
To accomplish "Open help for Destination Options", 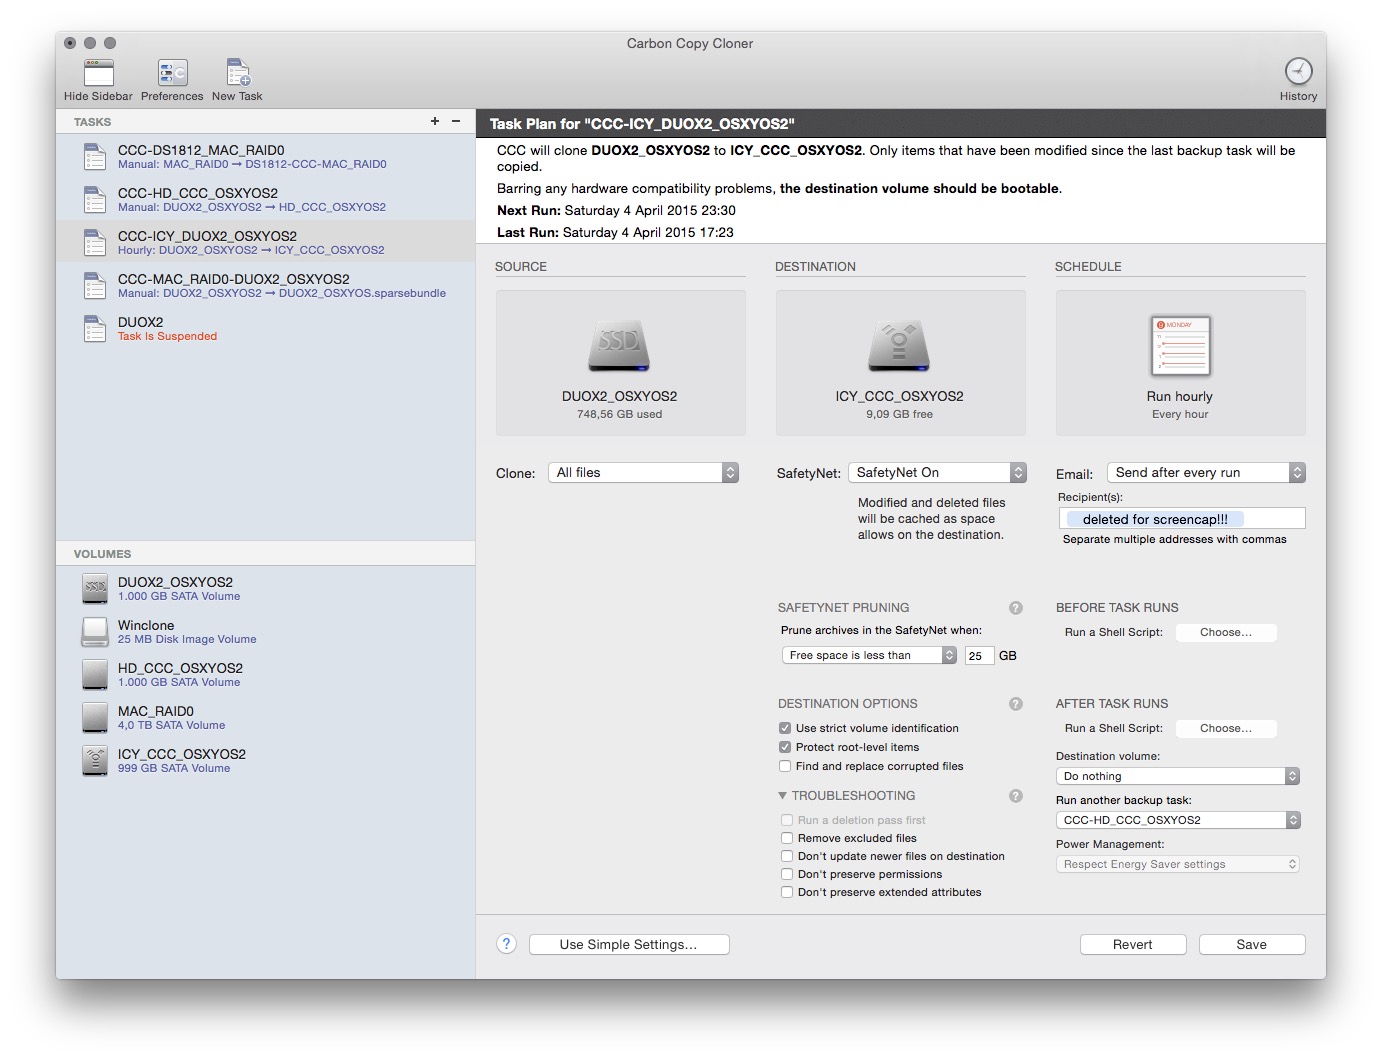I will click(x=1016, y=704).
